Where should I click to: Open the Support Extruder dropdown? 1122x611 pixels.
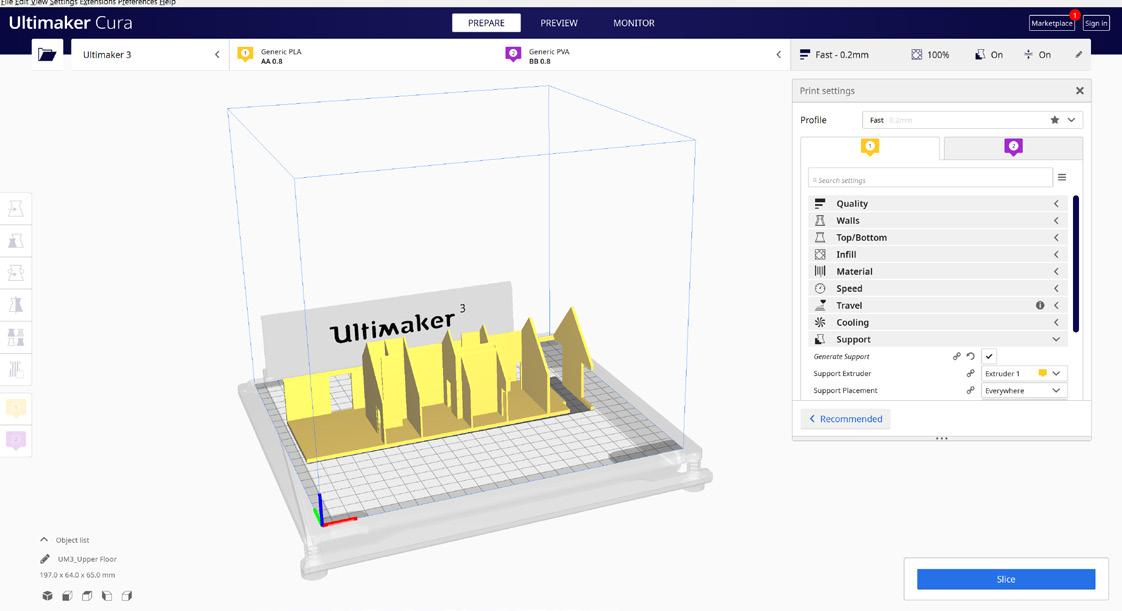[1024, 373]
